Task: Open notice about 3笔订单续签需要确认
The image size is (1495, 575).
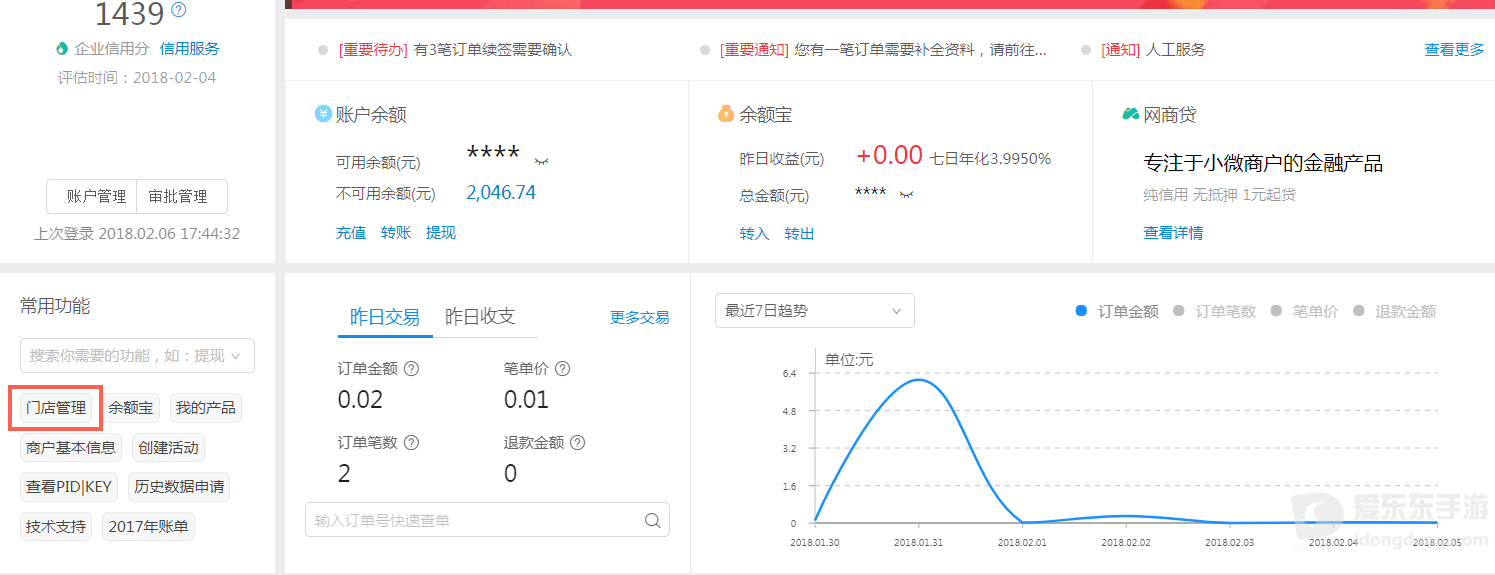Action: tap(455, 49)
